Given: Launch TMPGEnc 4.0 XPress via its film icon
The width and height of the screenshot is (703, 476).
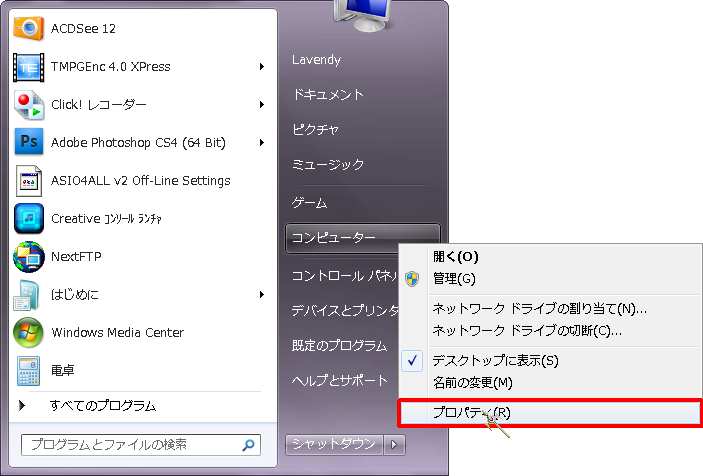Looking at the screenshot, I should (x=29, y=67).
